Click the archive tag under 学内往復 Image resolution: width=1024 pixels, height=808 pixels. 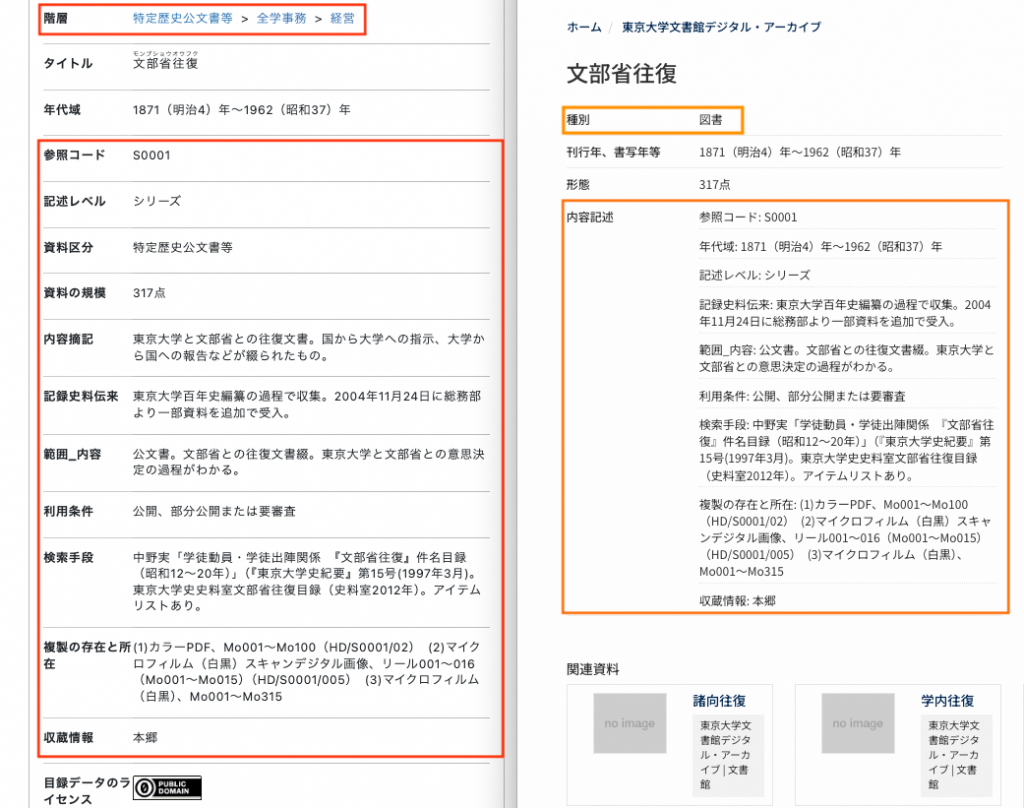[955, 755]
